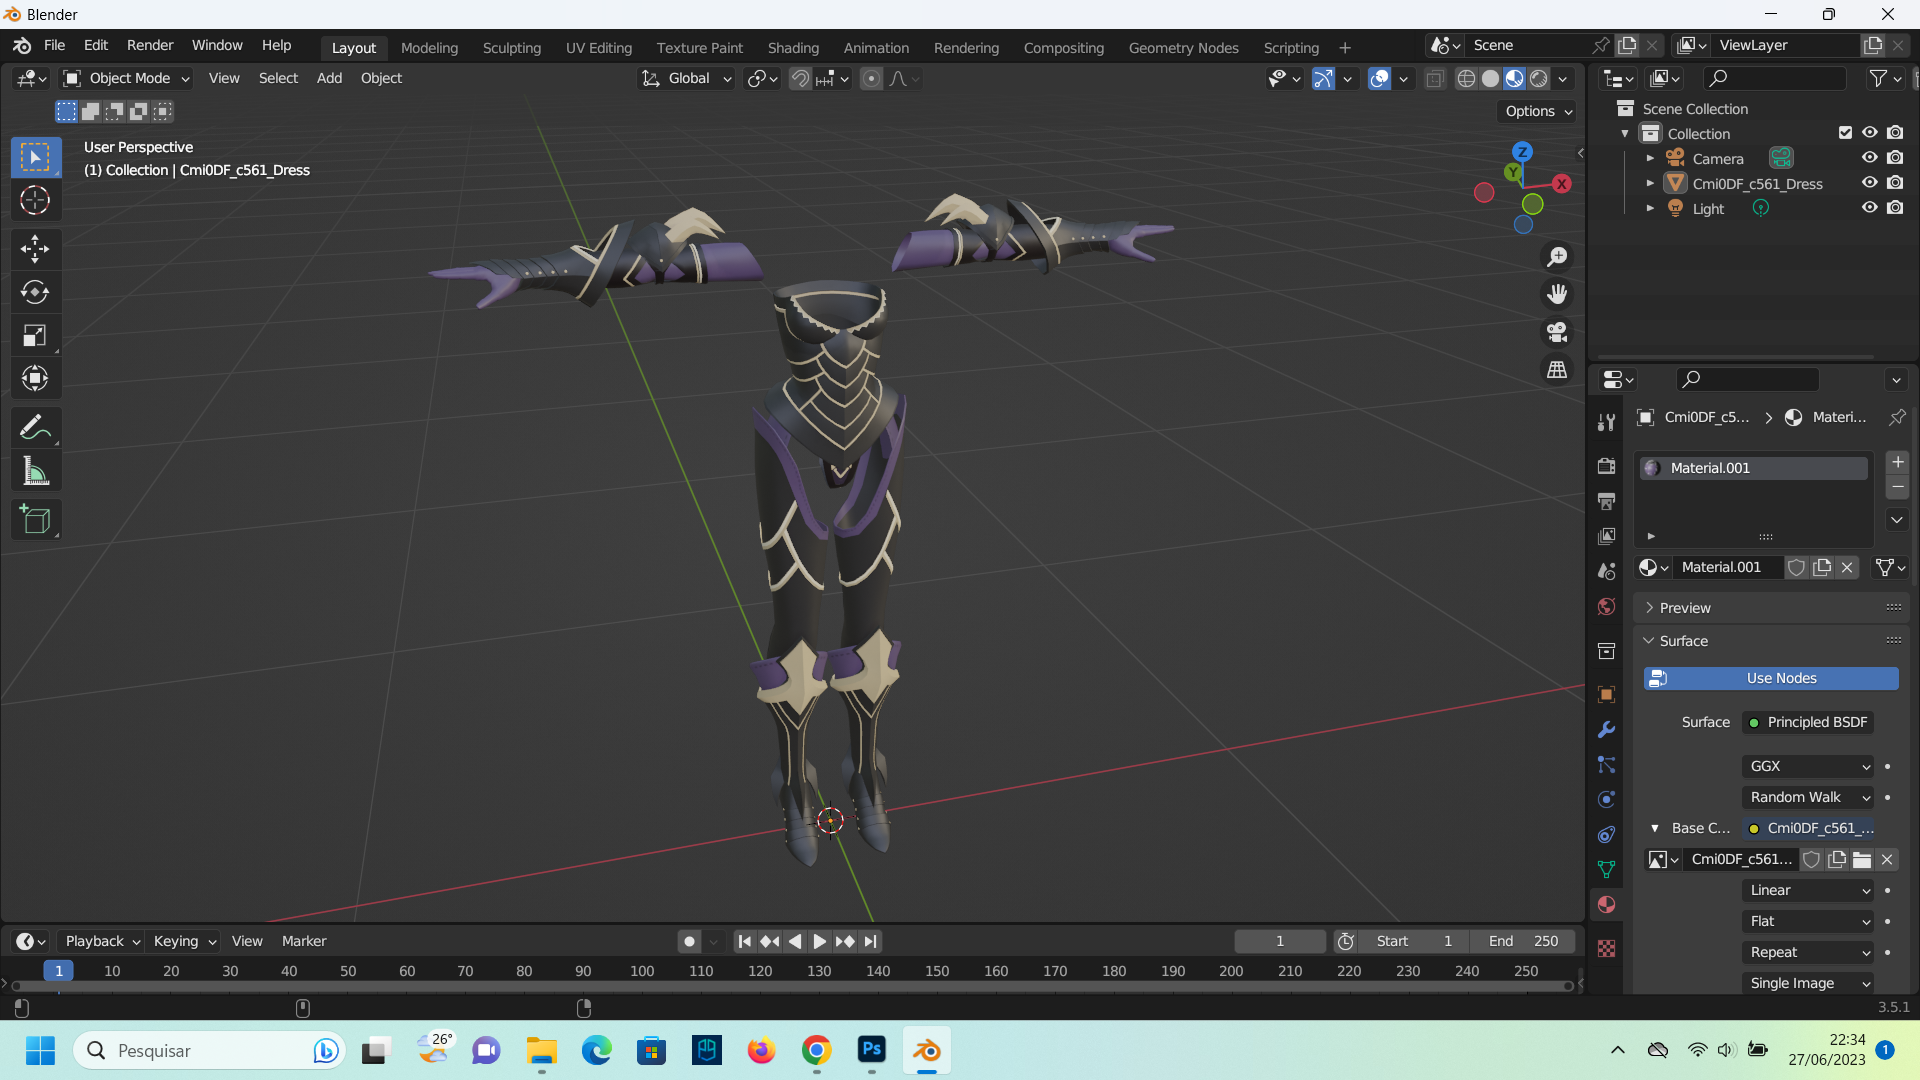The height and width of the screenshot is (1080, 1920).
Task: Open the Render menu
Action: [150, 46]
